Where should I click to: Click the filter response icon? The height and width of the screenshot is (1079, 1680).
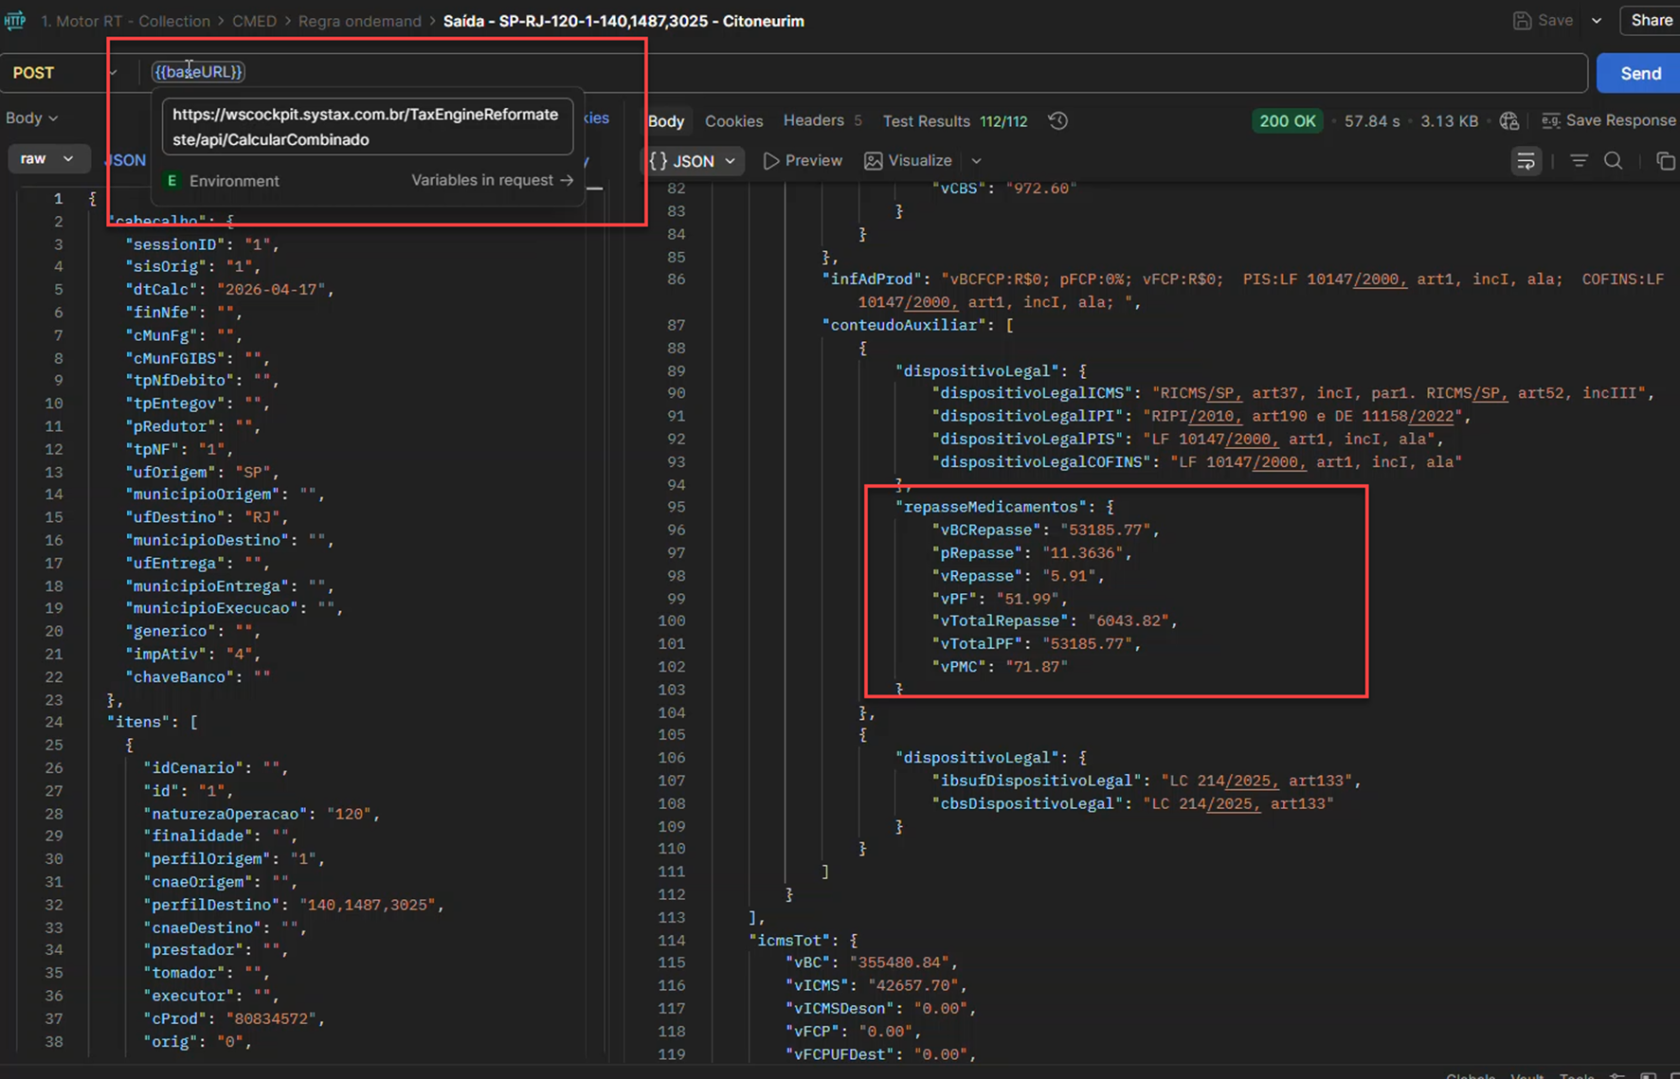1579,161
